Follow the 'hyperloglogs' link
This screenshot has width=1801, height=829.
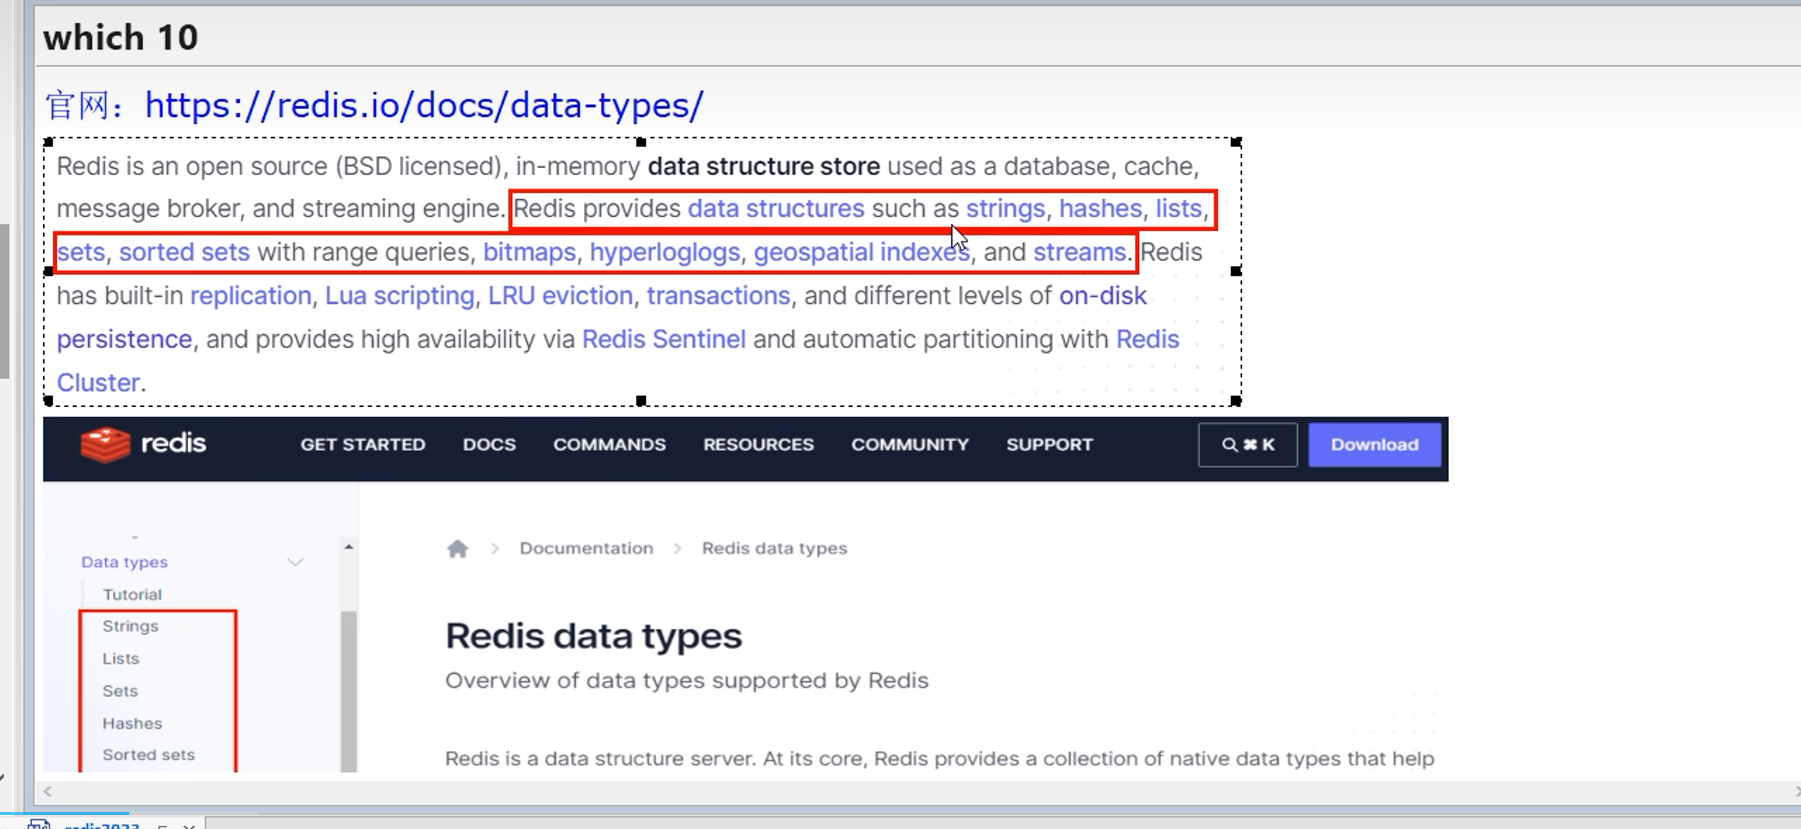(x=665, y=252)
